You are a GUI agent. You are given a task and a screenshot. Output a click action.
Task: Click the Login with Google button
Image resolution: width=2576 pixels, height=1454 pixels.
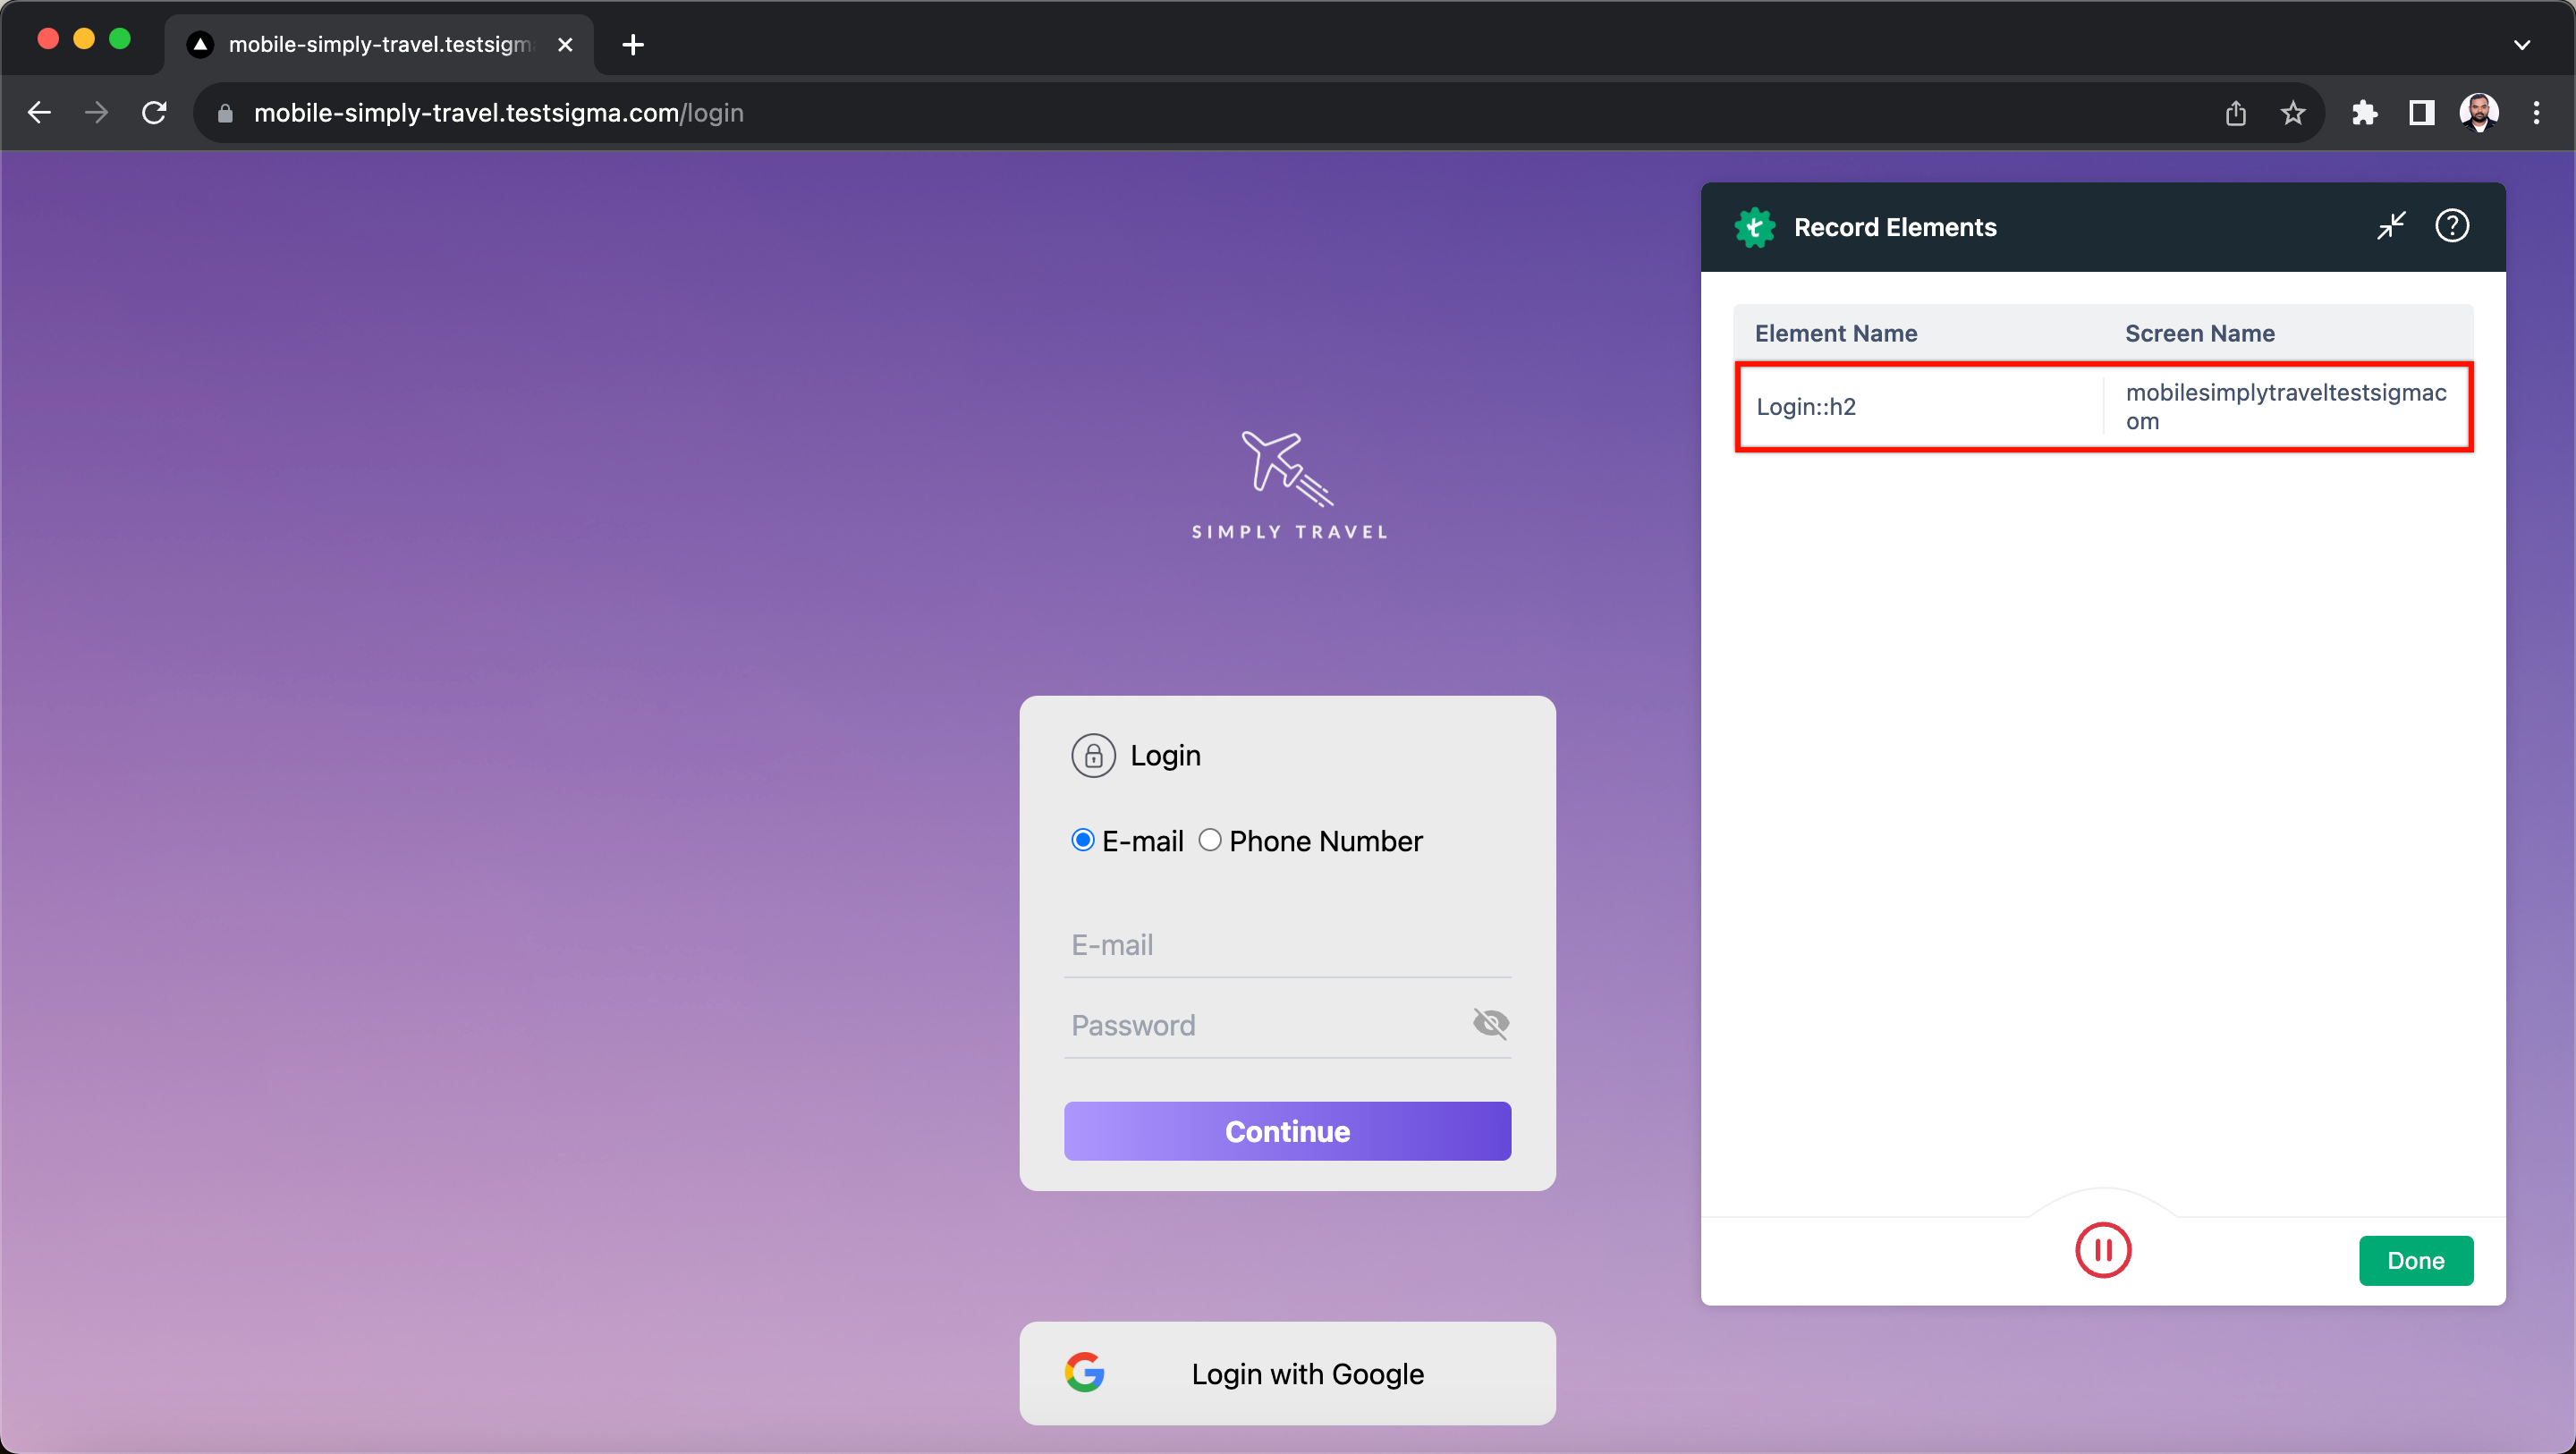1286,1373
